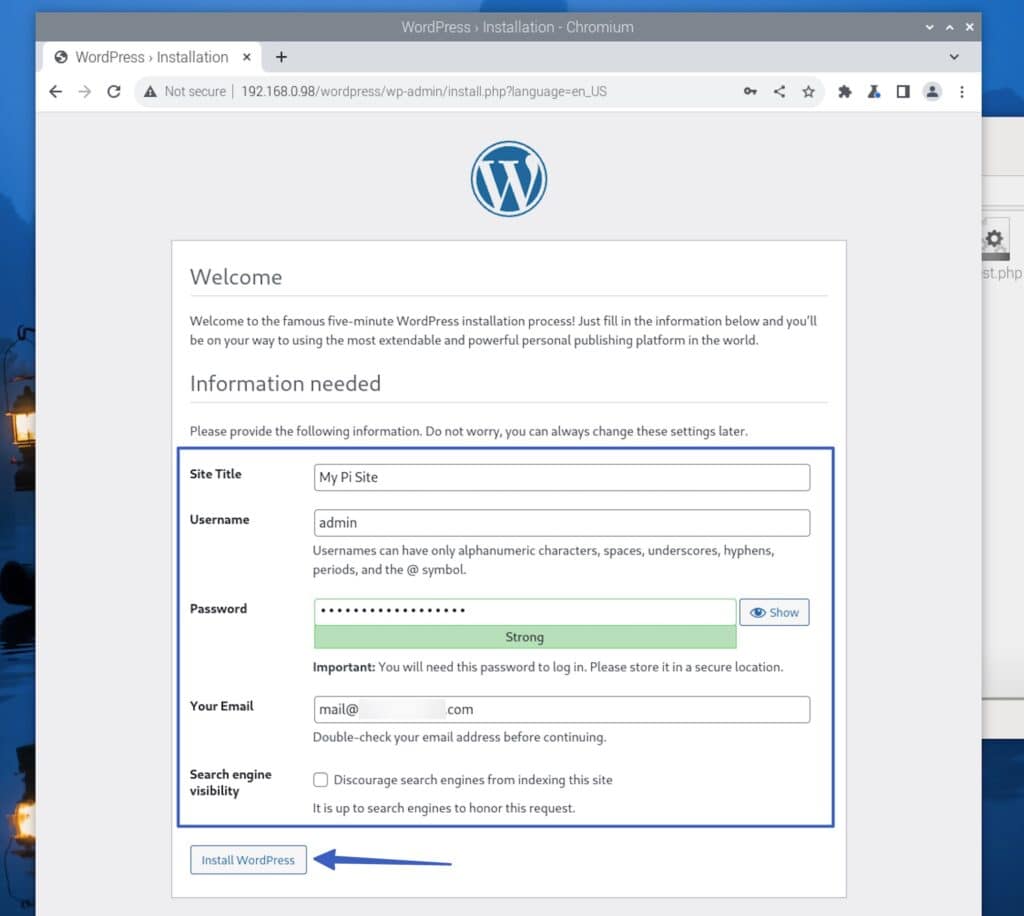Open Chromium's password manager key icon
The height and width of the screenshot is (916, 1024).
click(750, 91)
